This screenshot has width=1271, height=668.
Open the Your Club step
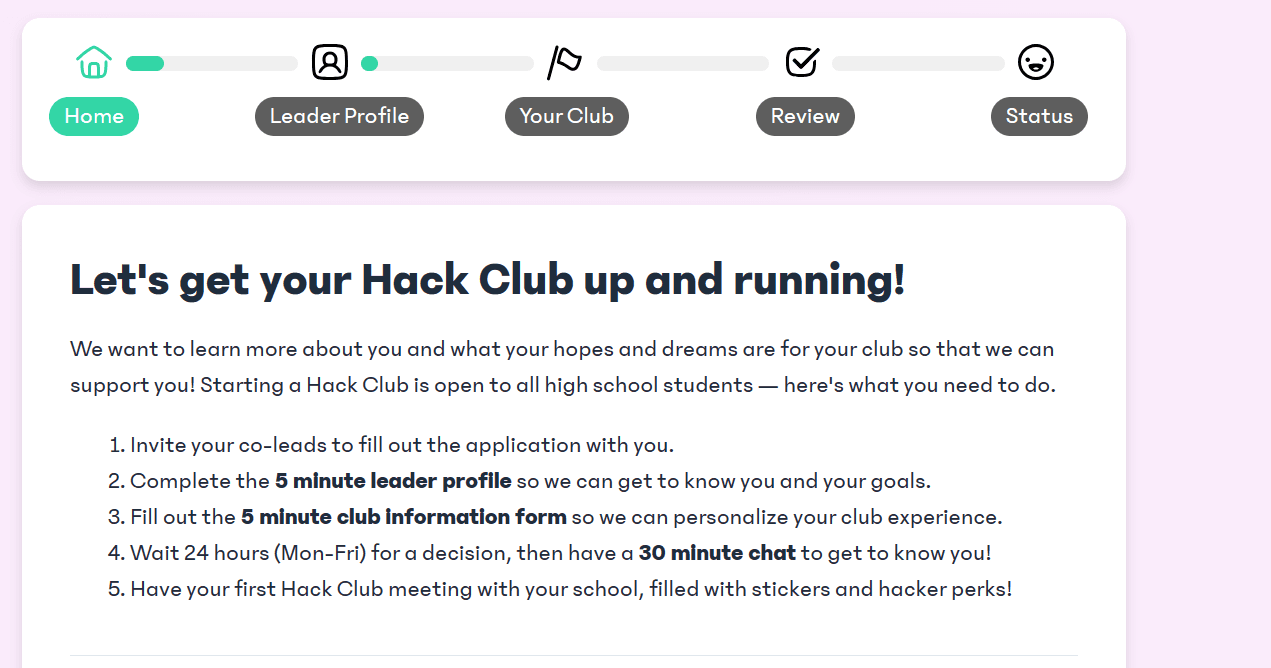point(566,116)
